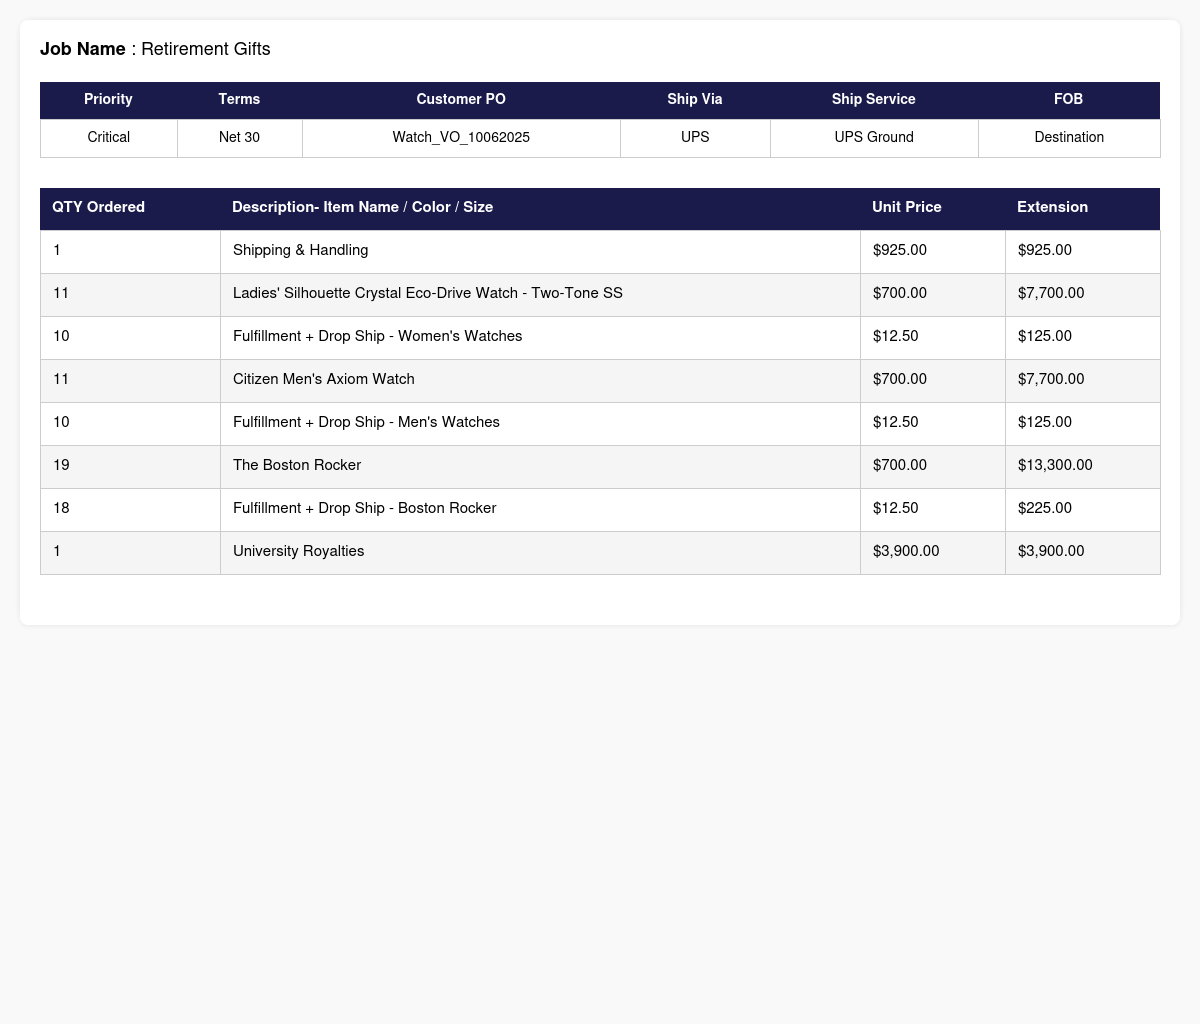This screenshot has width=1200, height=1024.
Task: Select quantity 19 for The Boston Rocker
Action: pyautogui.click(x=130, y=466)
